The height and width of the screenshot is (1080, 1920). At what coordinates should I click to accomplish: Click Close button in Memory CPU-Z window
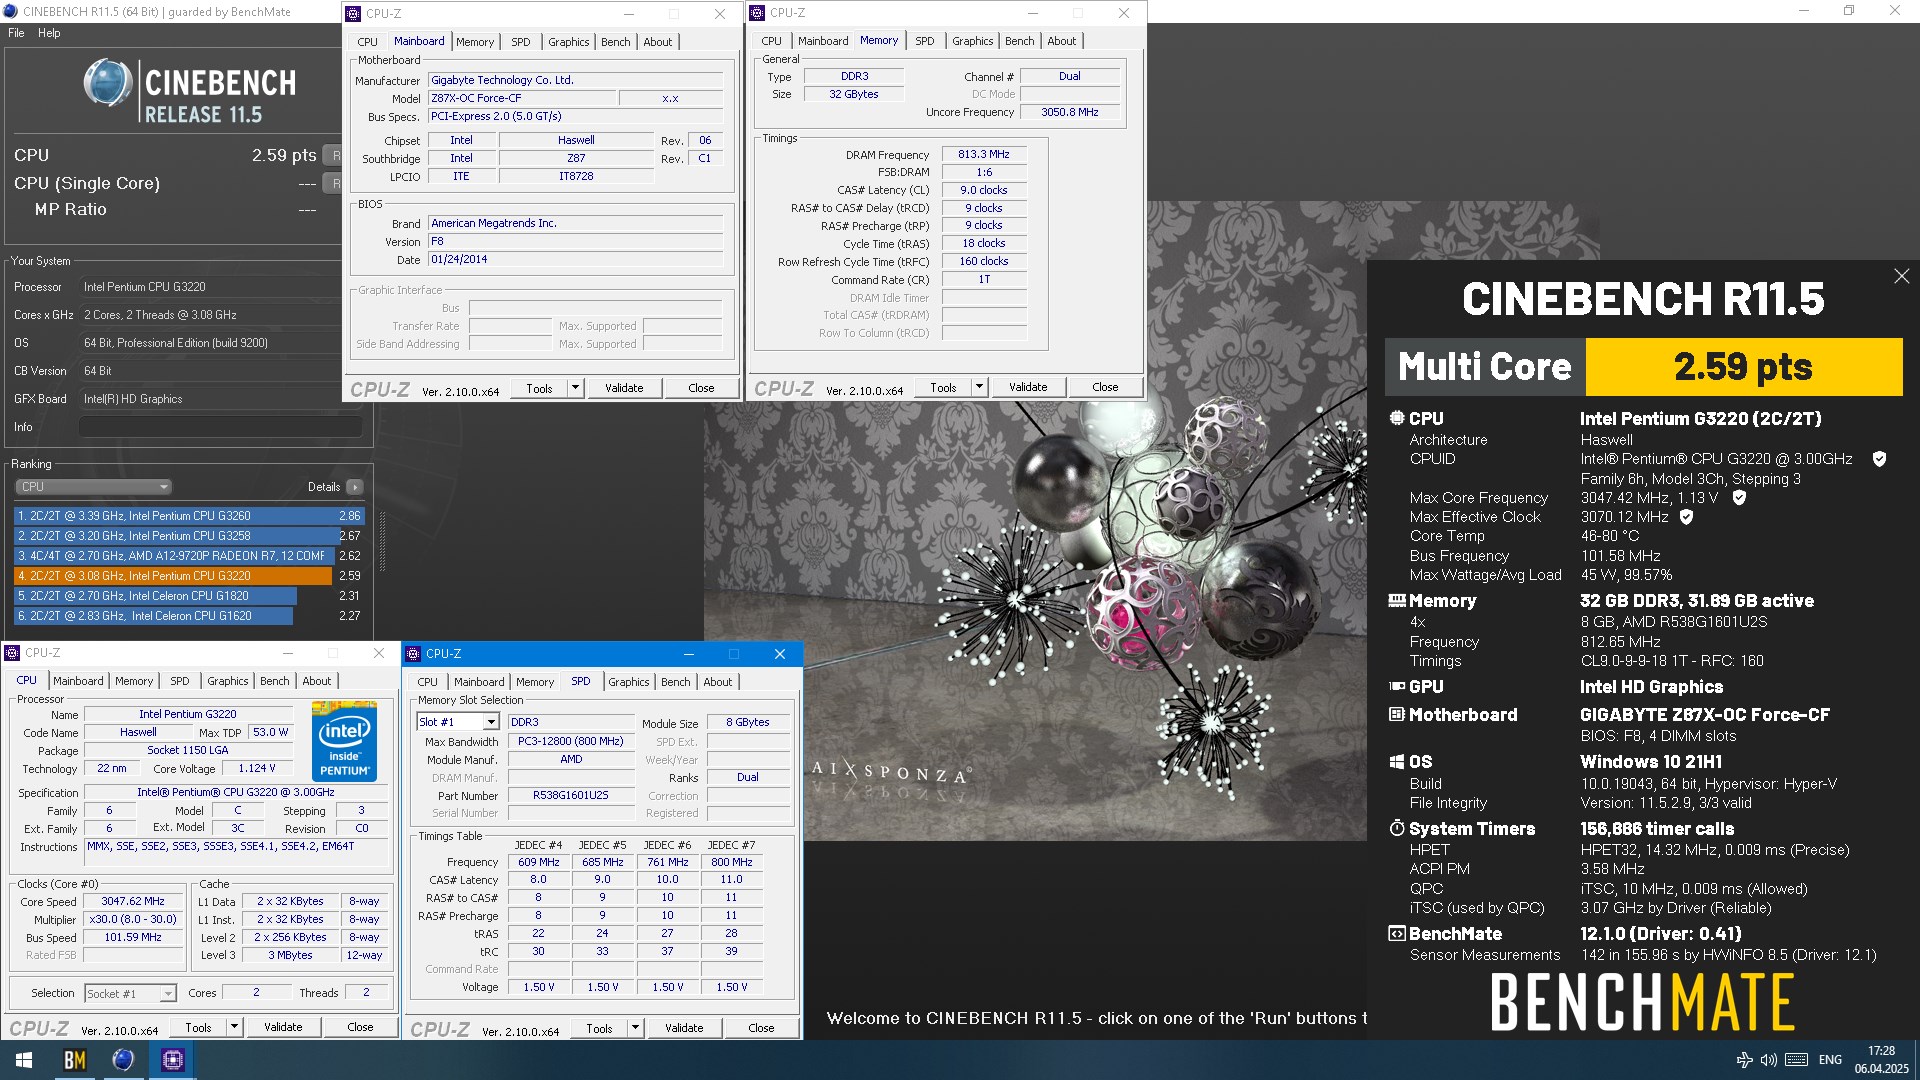[1105, 387]
